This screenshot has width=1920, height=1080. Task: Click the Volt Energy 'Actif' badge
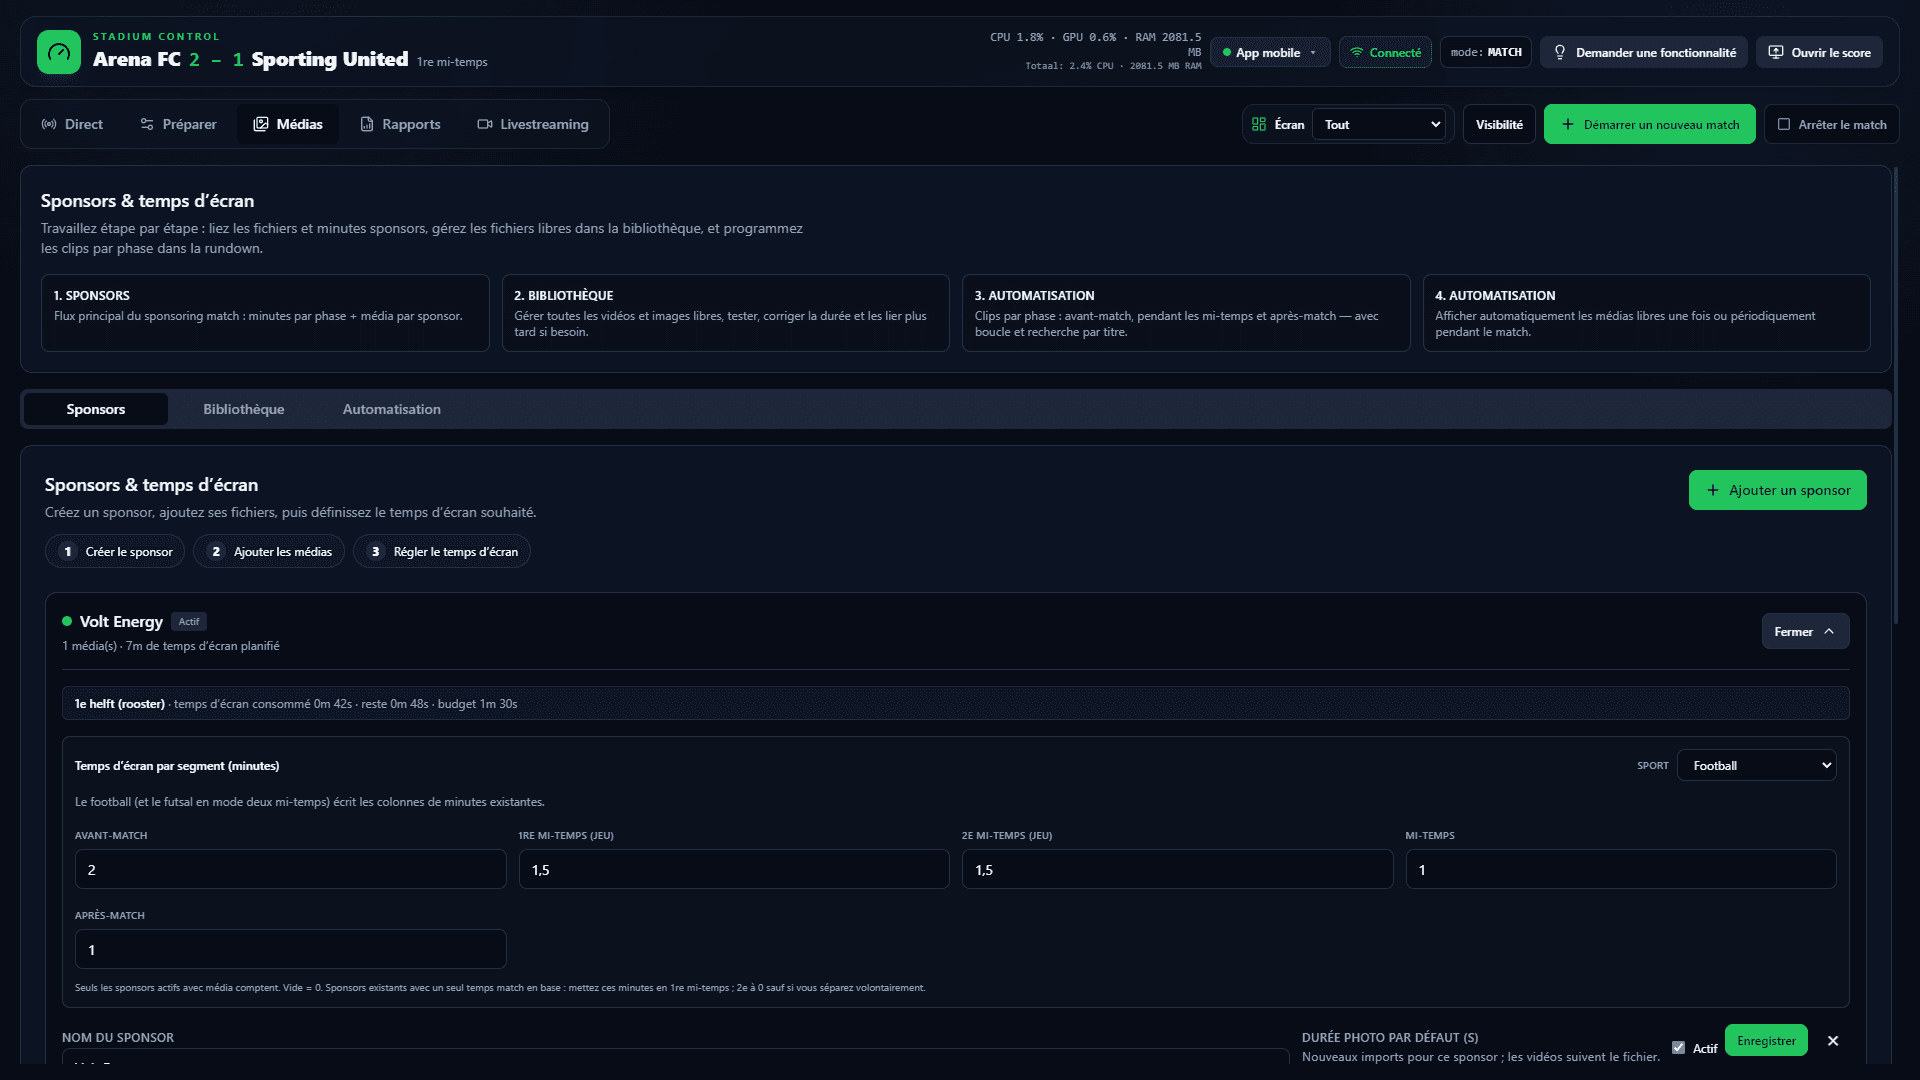(189, 621)
